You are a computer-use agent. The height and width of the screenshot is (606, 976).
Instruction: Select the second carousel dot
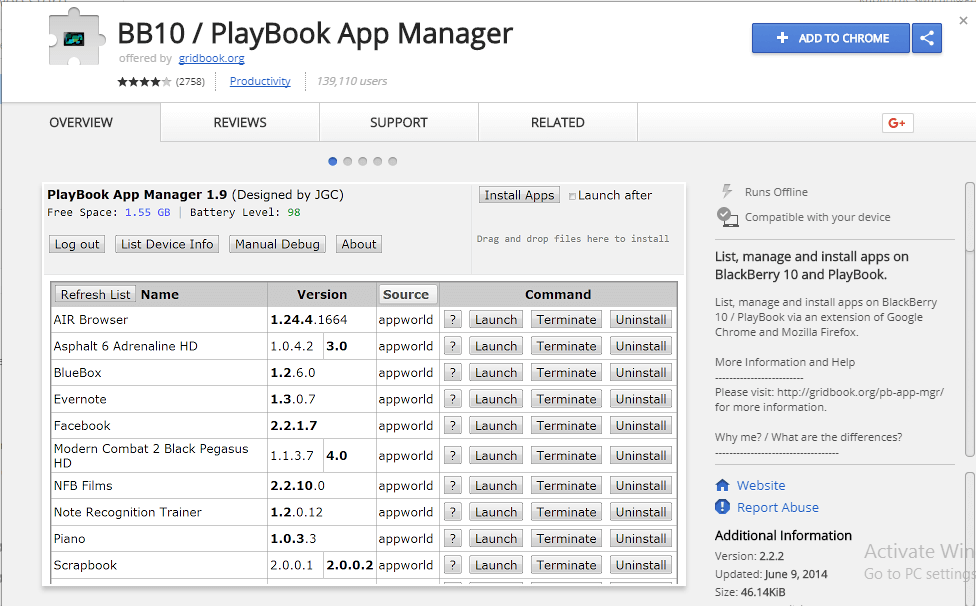(x=347, y=160)
